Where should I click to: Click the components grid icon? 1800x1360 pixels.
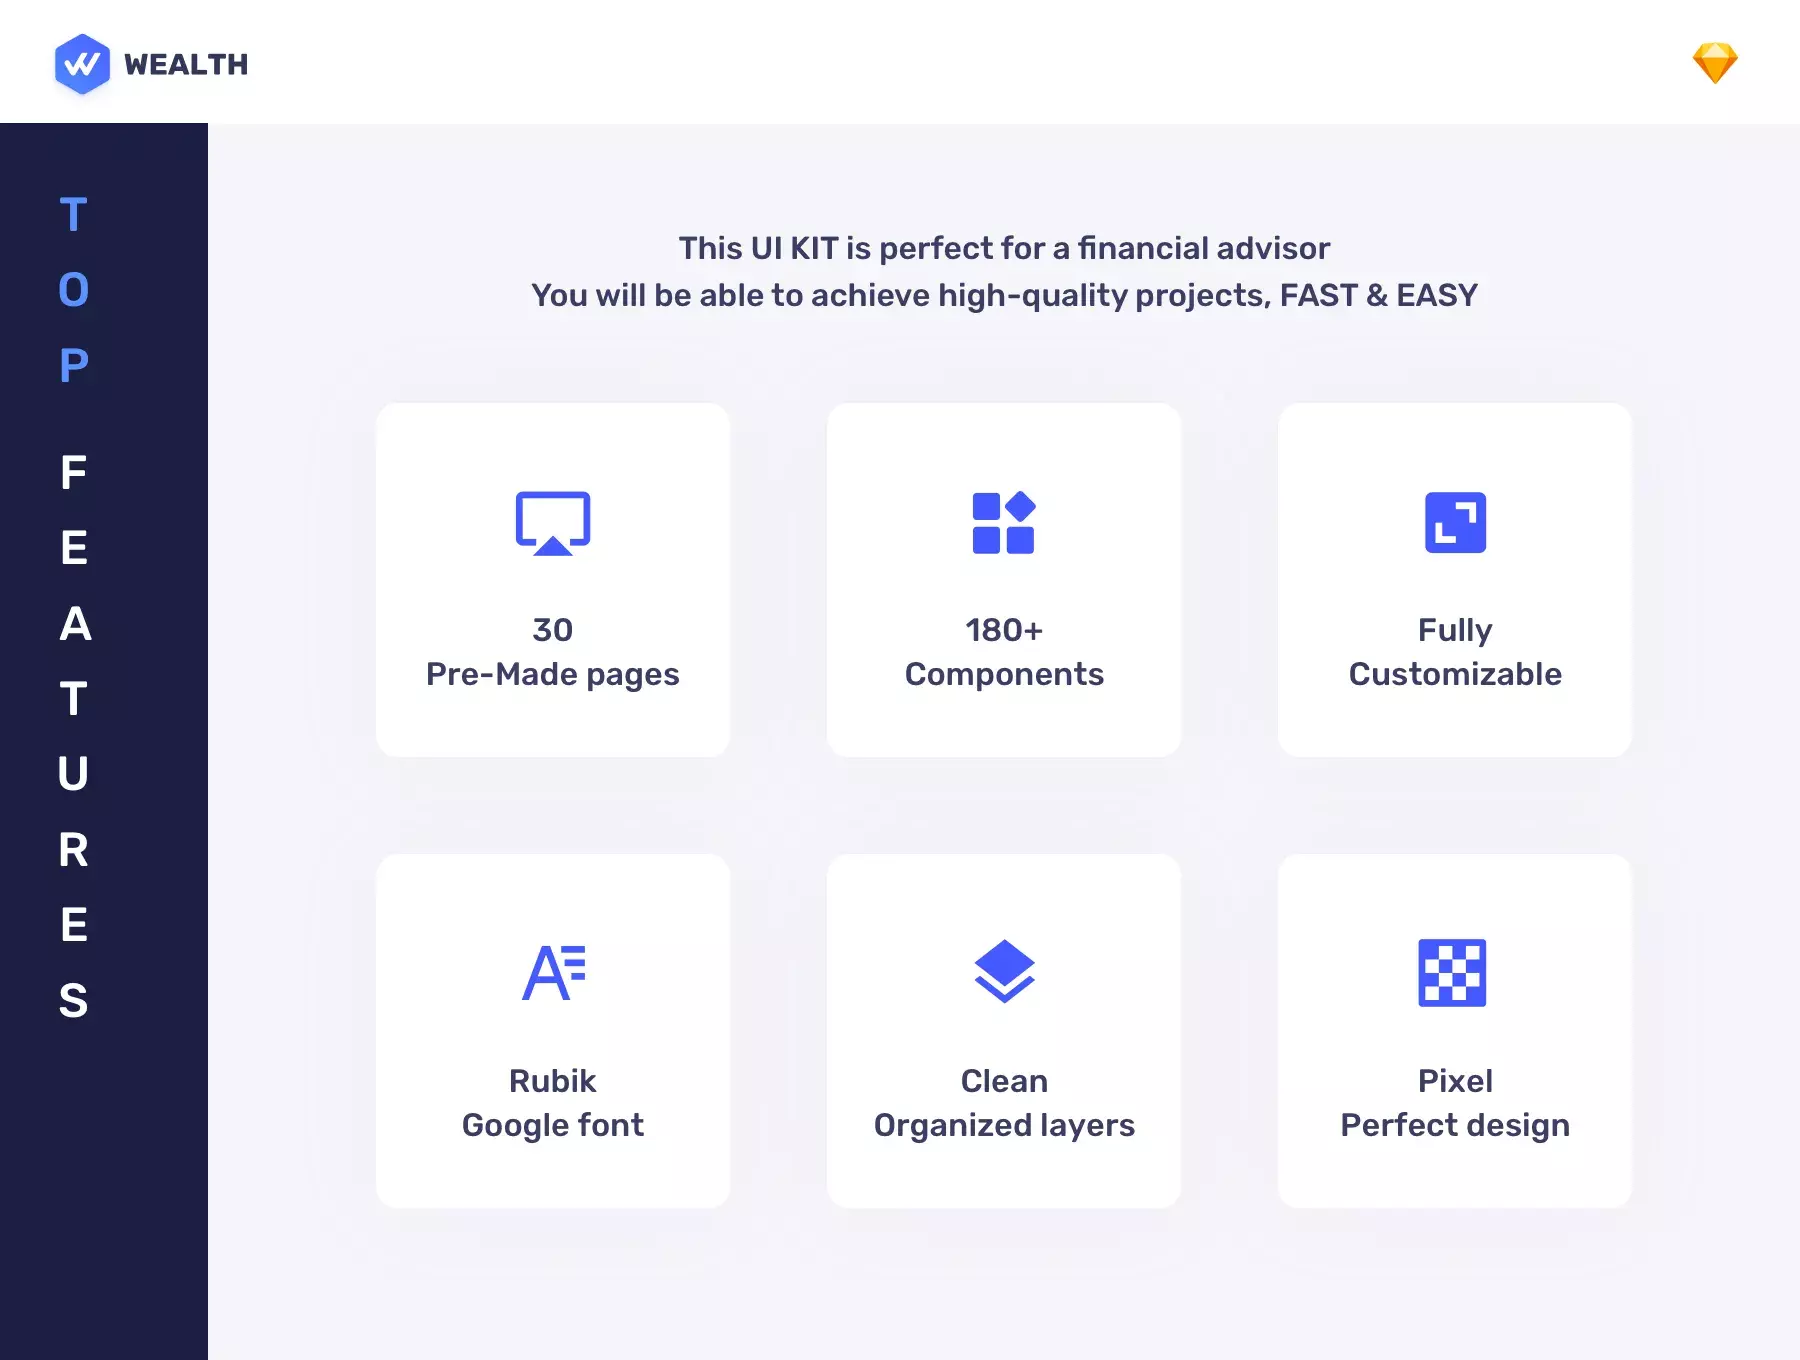(1004, 522)
